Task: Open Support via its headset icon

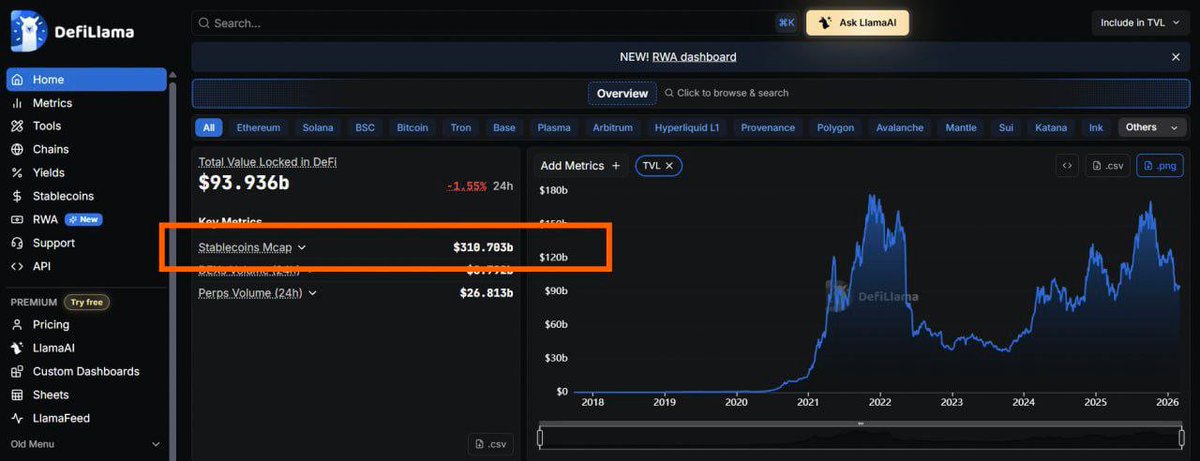Action: click(17, 243)
